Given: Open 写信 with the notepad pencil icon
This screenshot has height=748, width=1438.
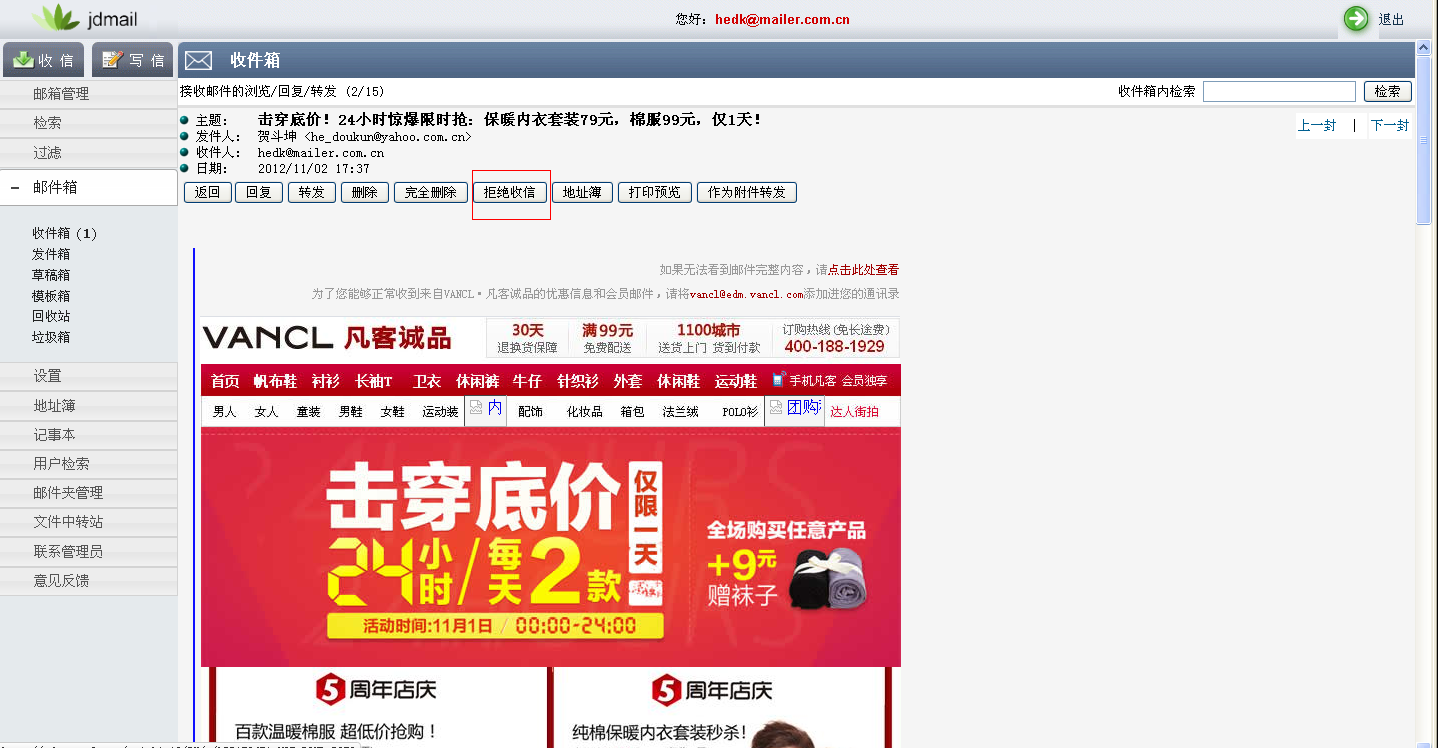Looking at the screenshot, I should point(133,60).
